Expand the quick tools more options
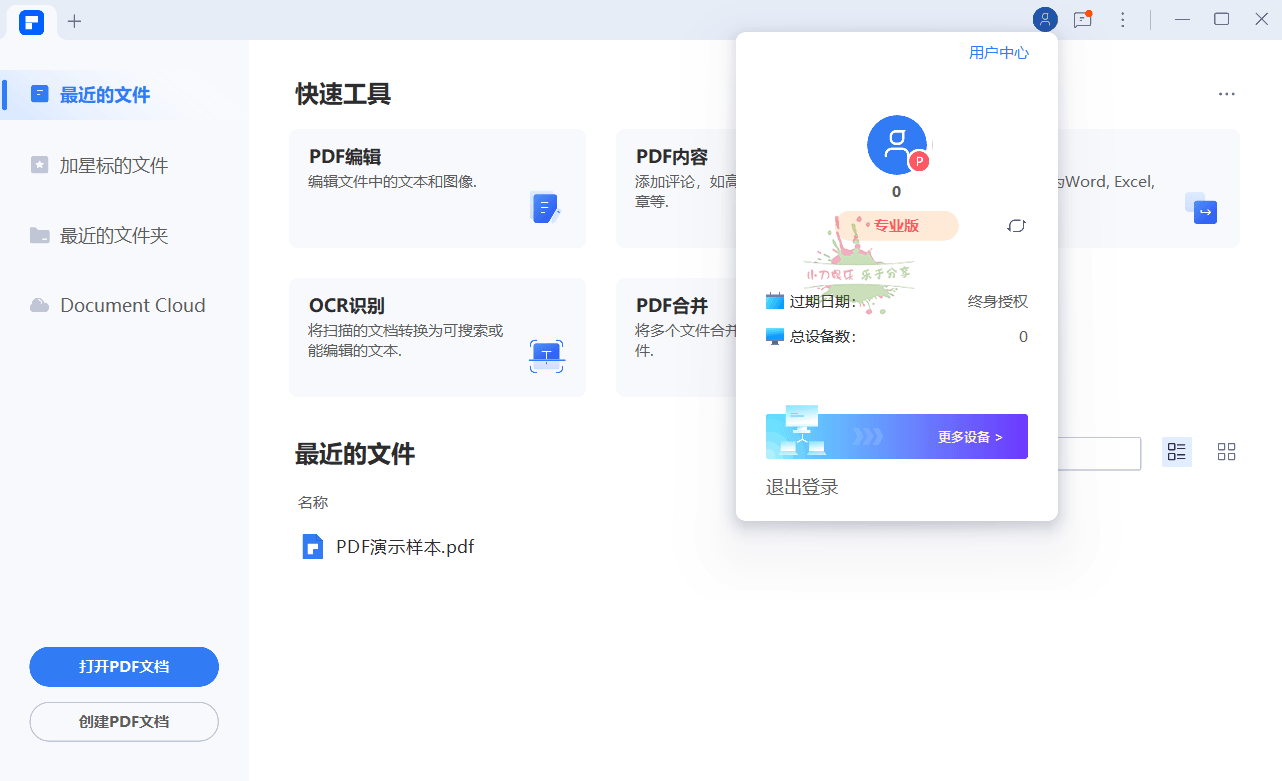 1226,94
